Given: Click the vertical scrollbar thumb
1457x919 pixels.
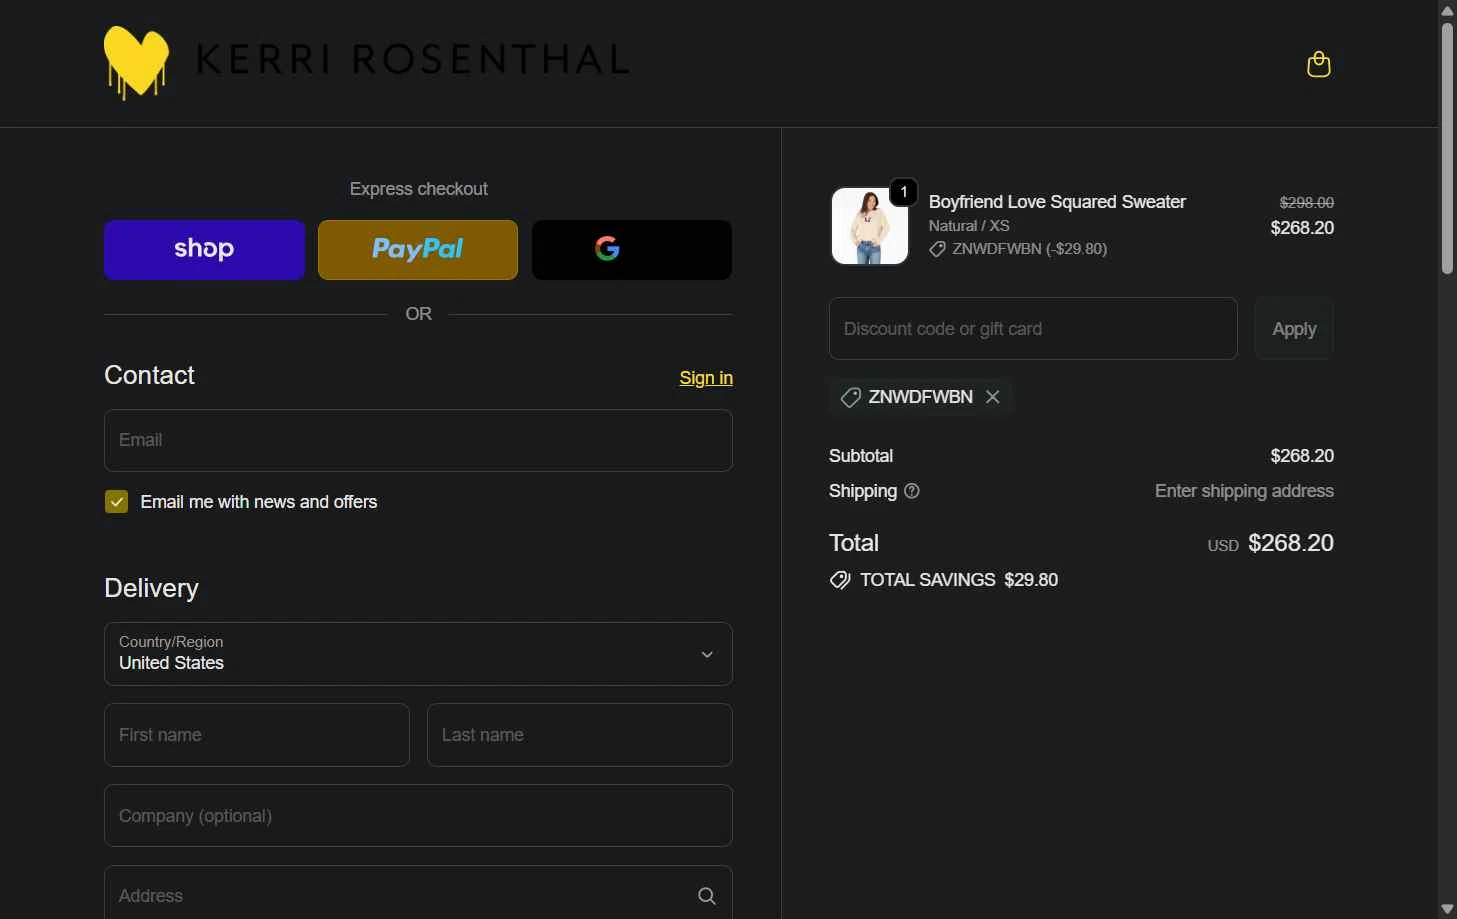Looking at the screenshot, I should pyautogui.click(x=1447, y=148).
